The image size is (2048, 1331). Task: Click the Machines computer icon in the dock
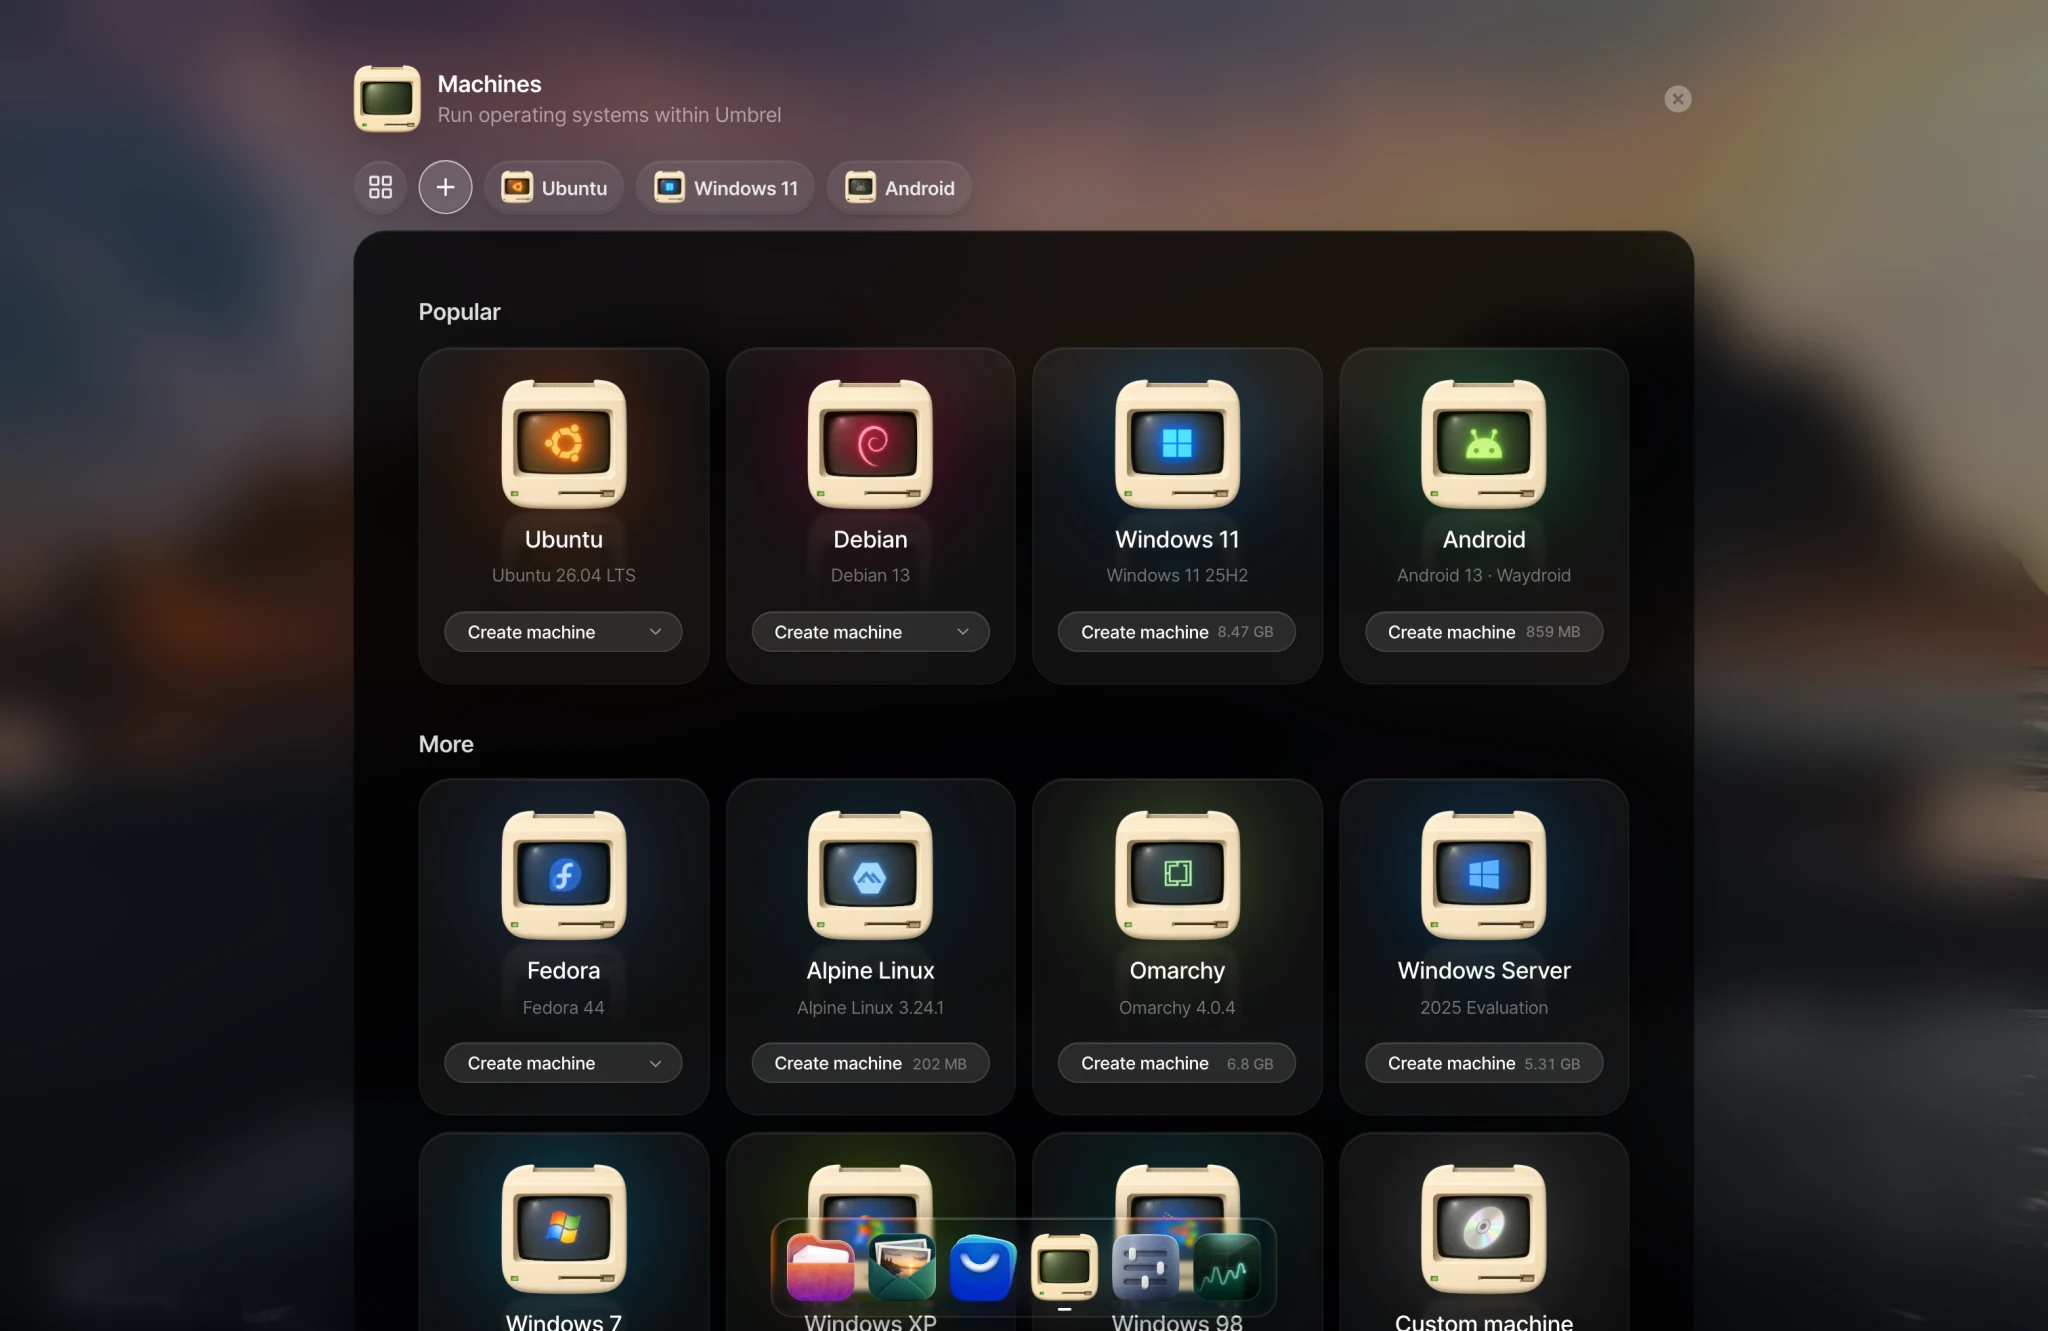(1064, 1267)
